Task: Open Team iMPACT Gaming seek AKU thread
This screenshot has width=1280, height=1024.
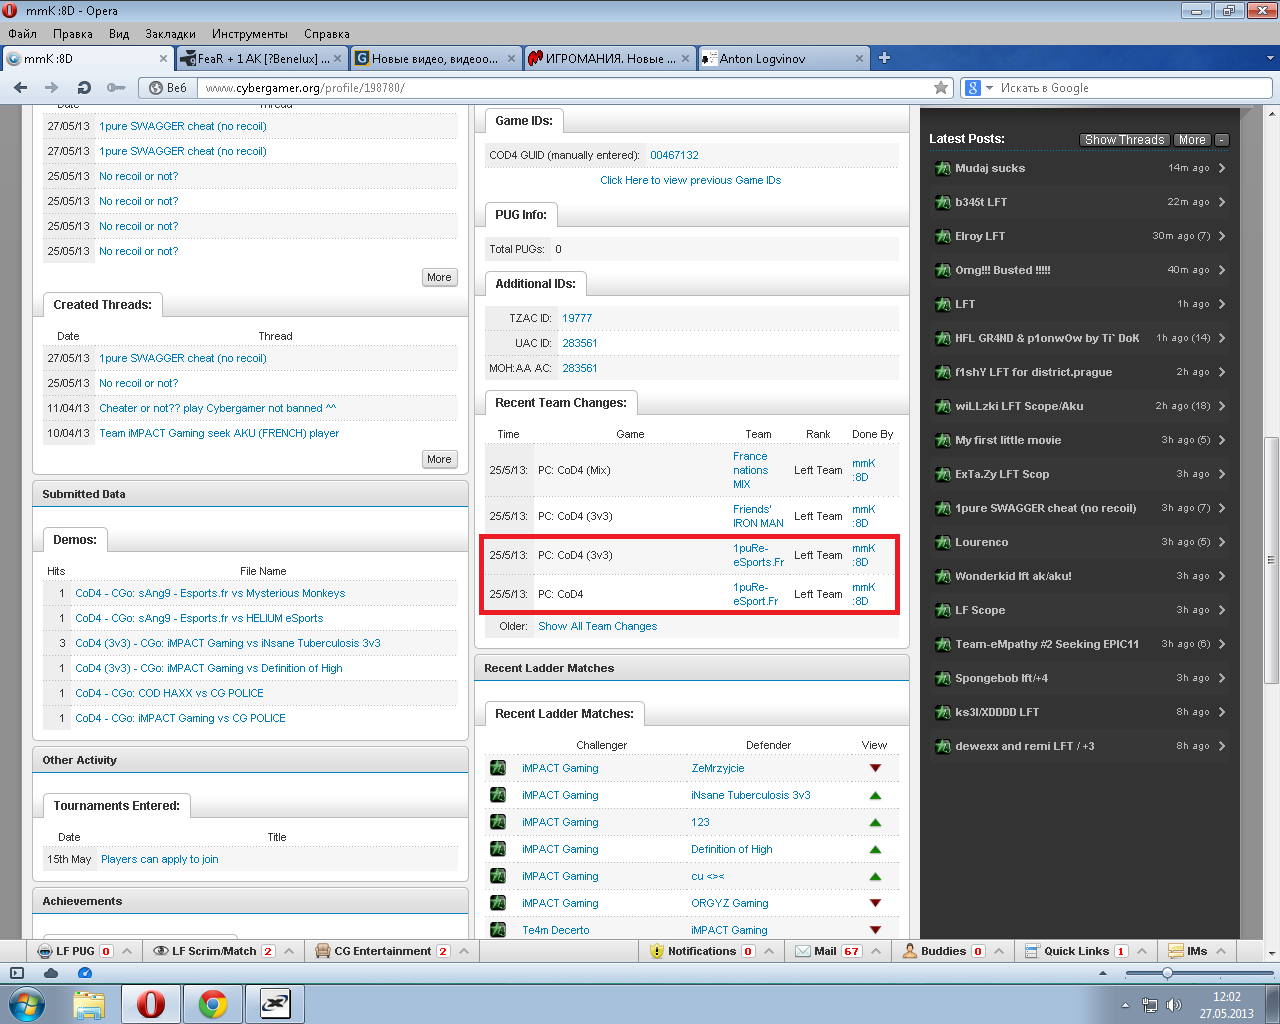Action: point(219,433)
